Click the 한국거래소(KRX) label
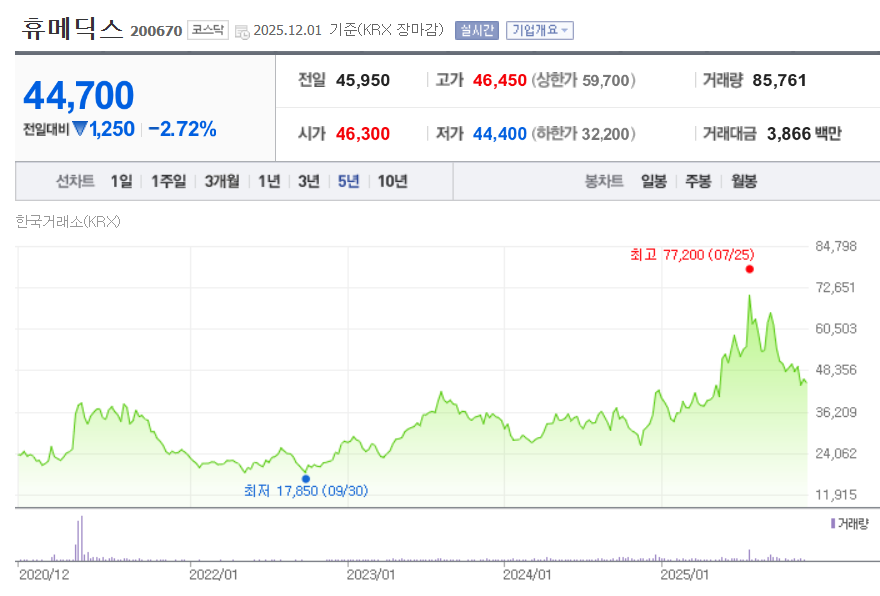The height and width of the screenshot is (596, 880). tap(68, 222)
